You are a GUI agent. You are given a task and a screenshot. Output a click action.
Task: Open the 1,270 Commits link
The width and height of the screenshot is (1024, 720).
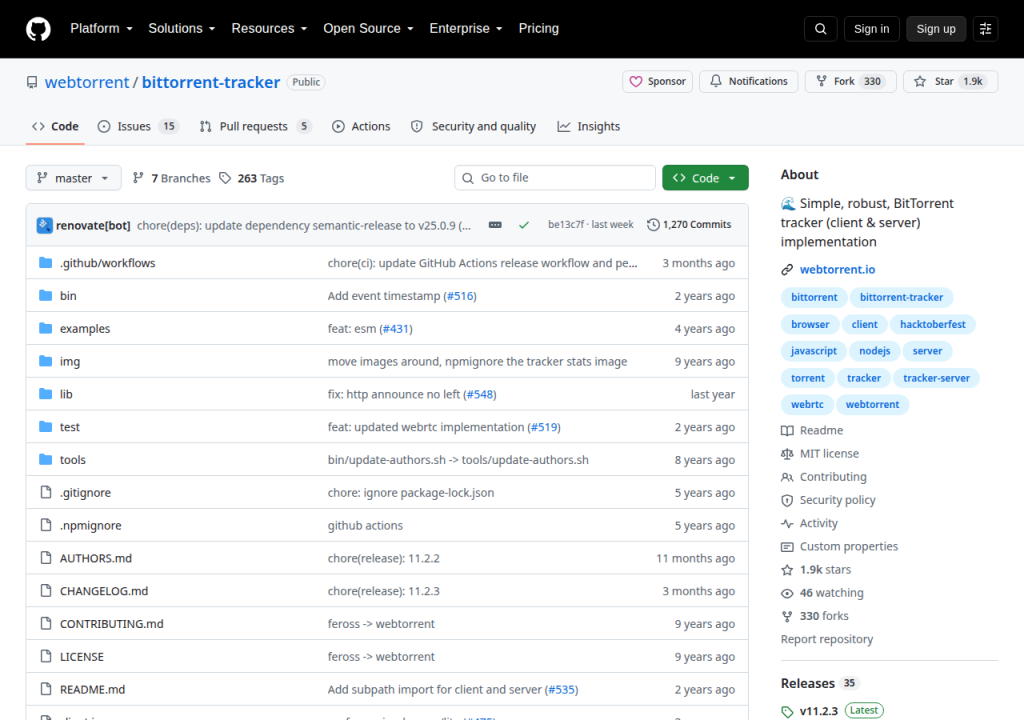click(689, 225)
